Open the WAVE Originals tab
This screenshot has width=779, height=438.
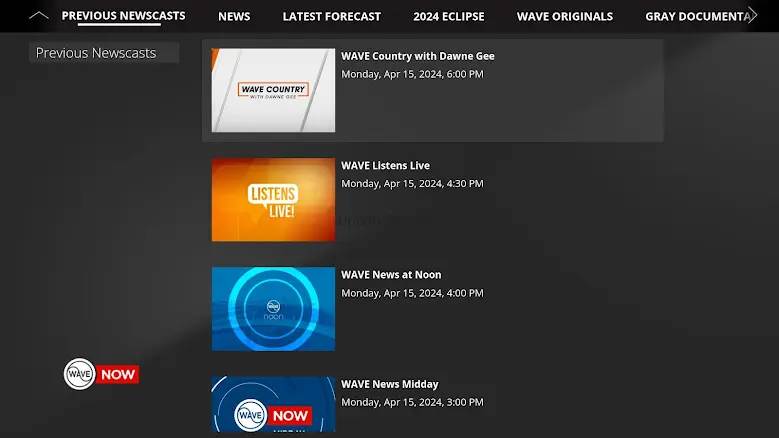point(564,16)
